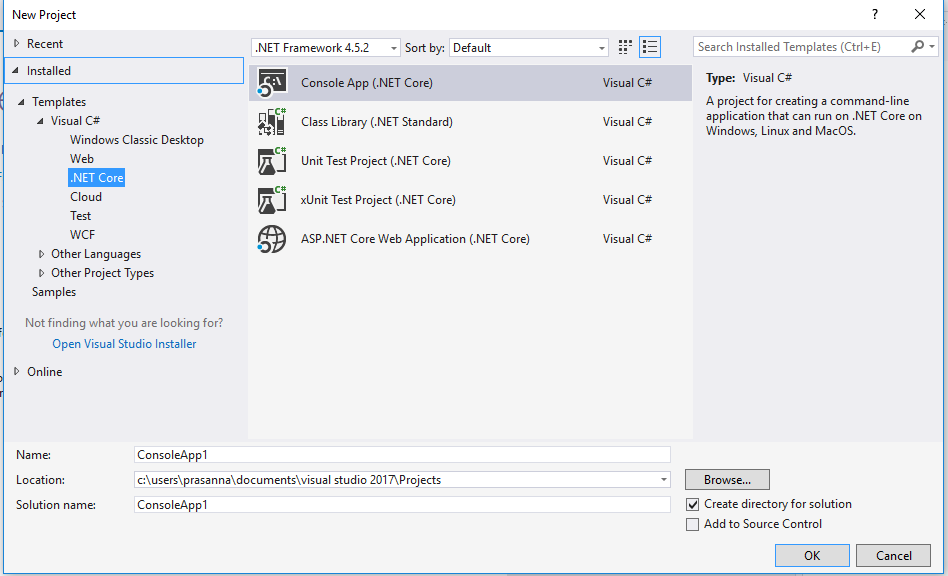This screenshot has width=948, height=576.
Task: Enable Add to Source Control checkbox
Action: point(693,524)
